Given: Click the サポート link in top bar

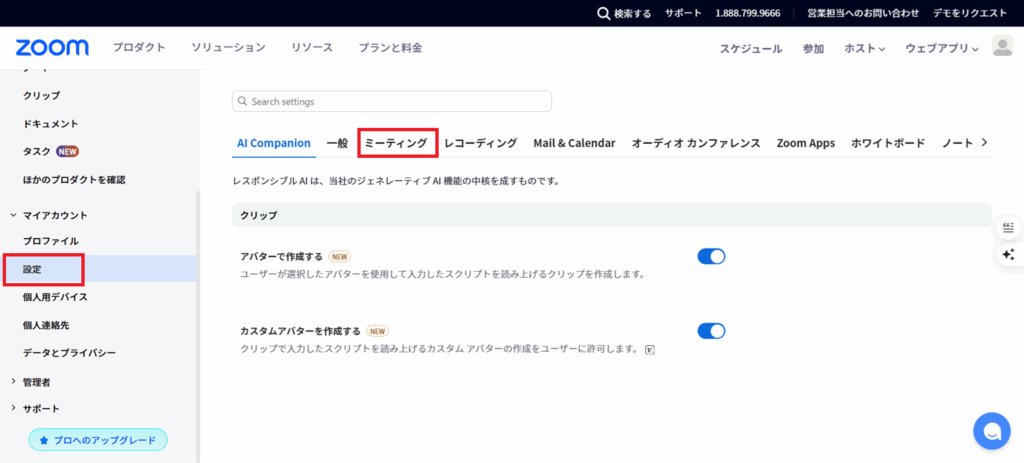Looking at the screenshot, I should (x=683, y=13).
